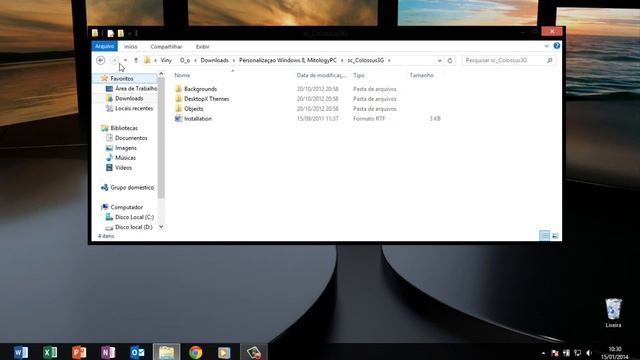Open Área de Trabalho in the sidebar
The width and height of the screenshot is (640, 360).
tap(136, 88)
